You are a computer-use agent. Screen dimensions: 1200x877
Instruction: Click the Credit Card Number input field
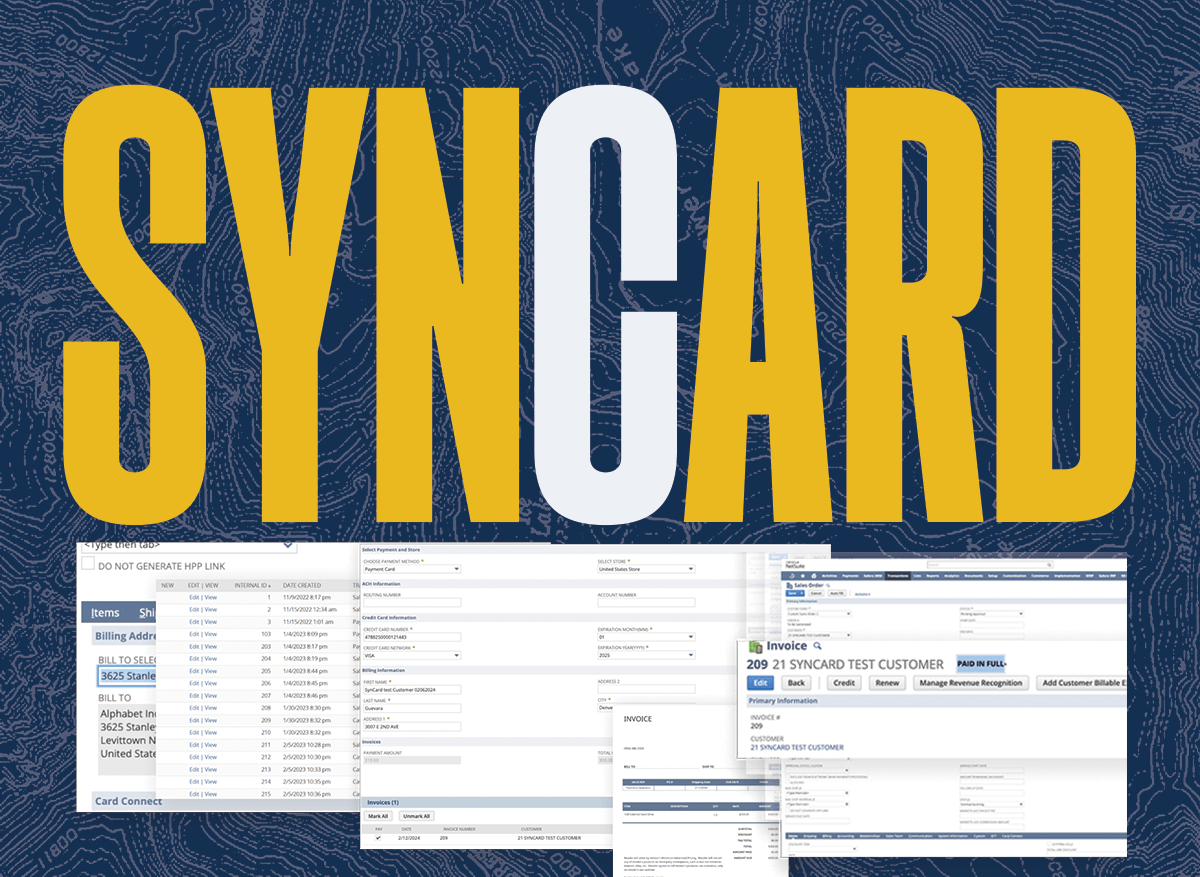click(411, 637)
